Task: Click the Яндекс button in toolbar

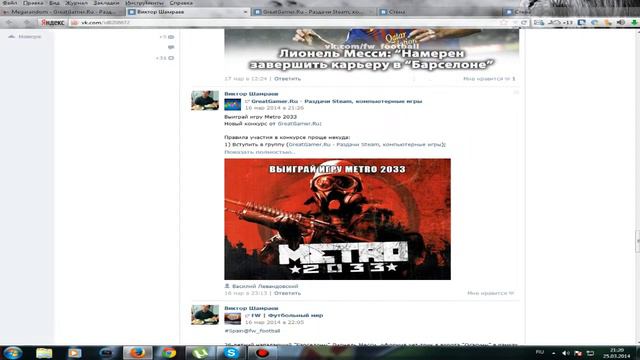Action: click(x=53, y=23)
